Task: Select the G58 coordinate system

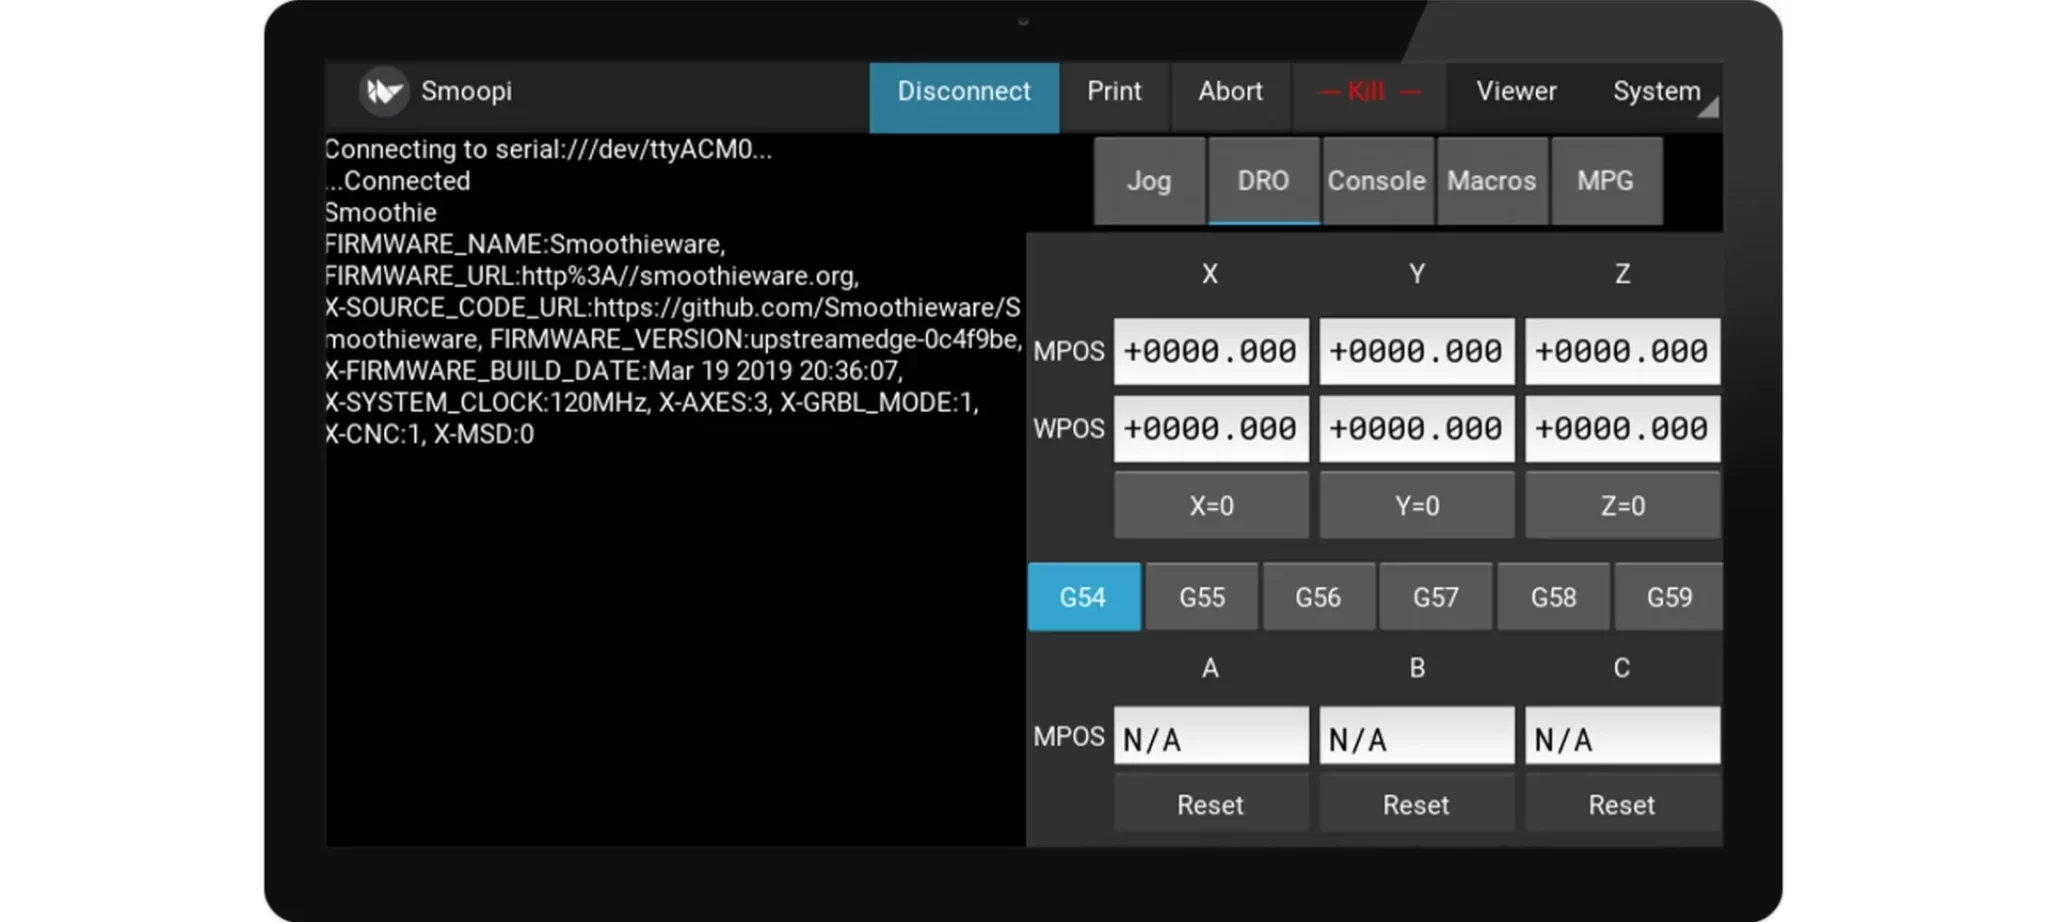Action: pos(1553,597)
